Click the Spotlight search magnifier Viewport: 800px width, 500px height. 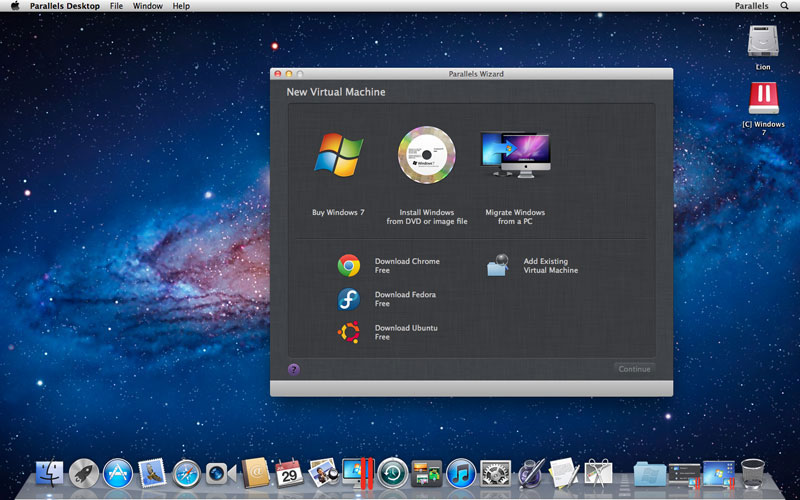click(x=784, y=6)
